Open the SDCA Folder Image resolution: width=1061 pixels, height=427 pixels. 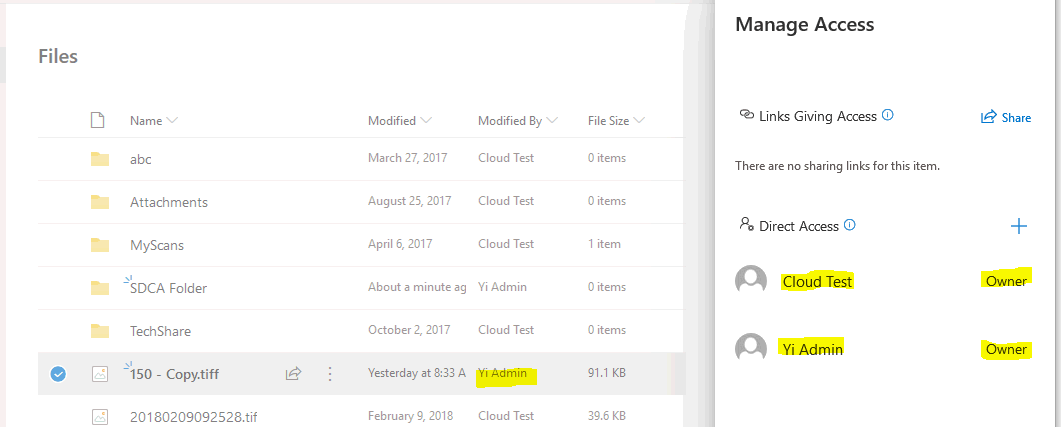(169, 288)
